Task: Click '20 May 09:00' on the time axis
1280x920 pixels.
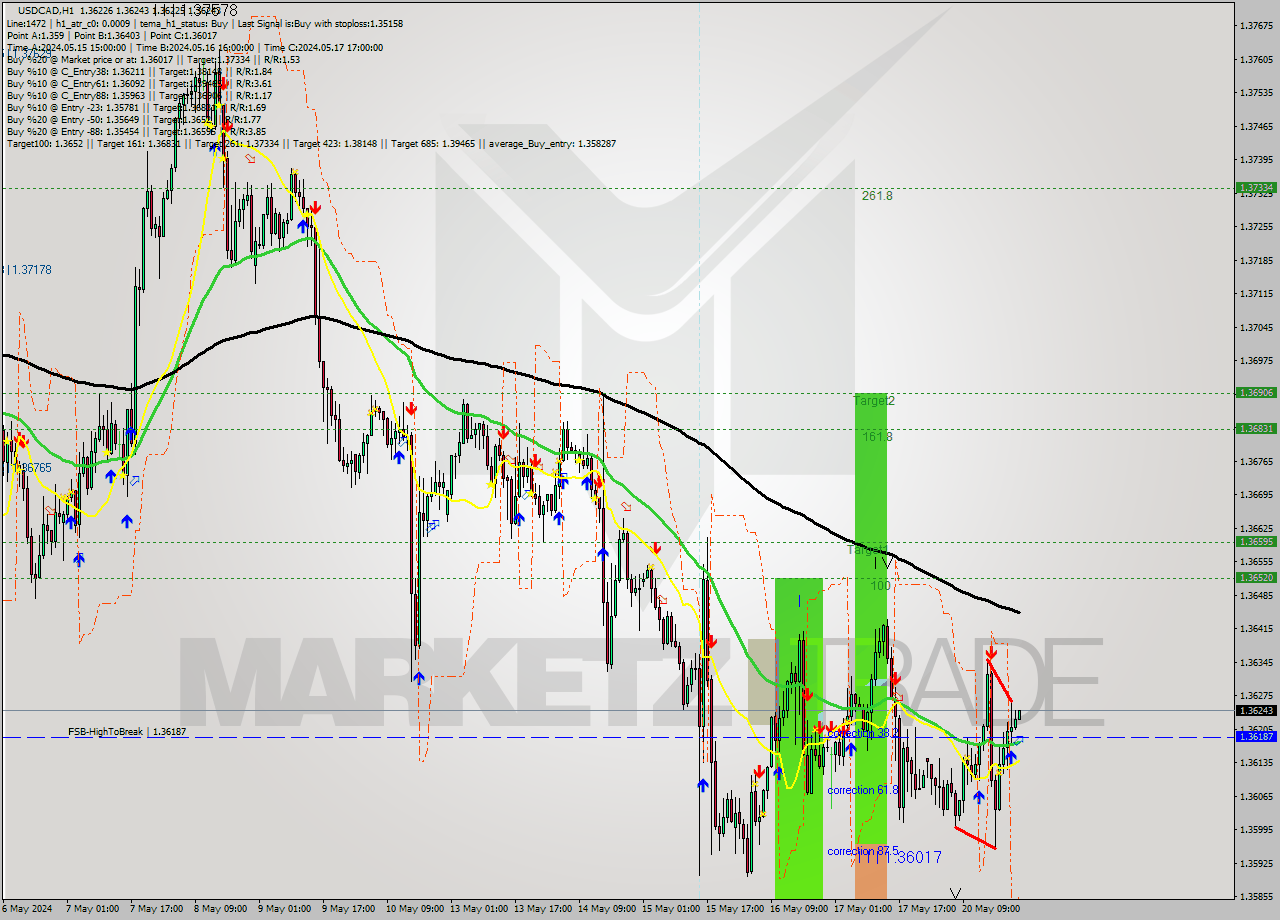Action: 991,909
